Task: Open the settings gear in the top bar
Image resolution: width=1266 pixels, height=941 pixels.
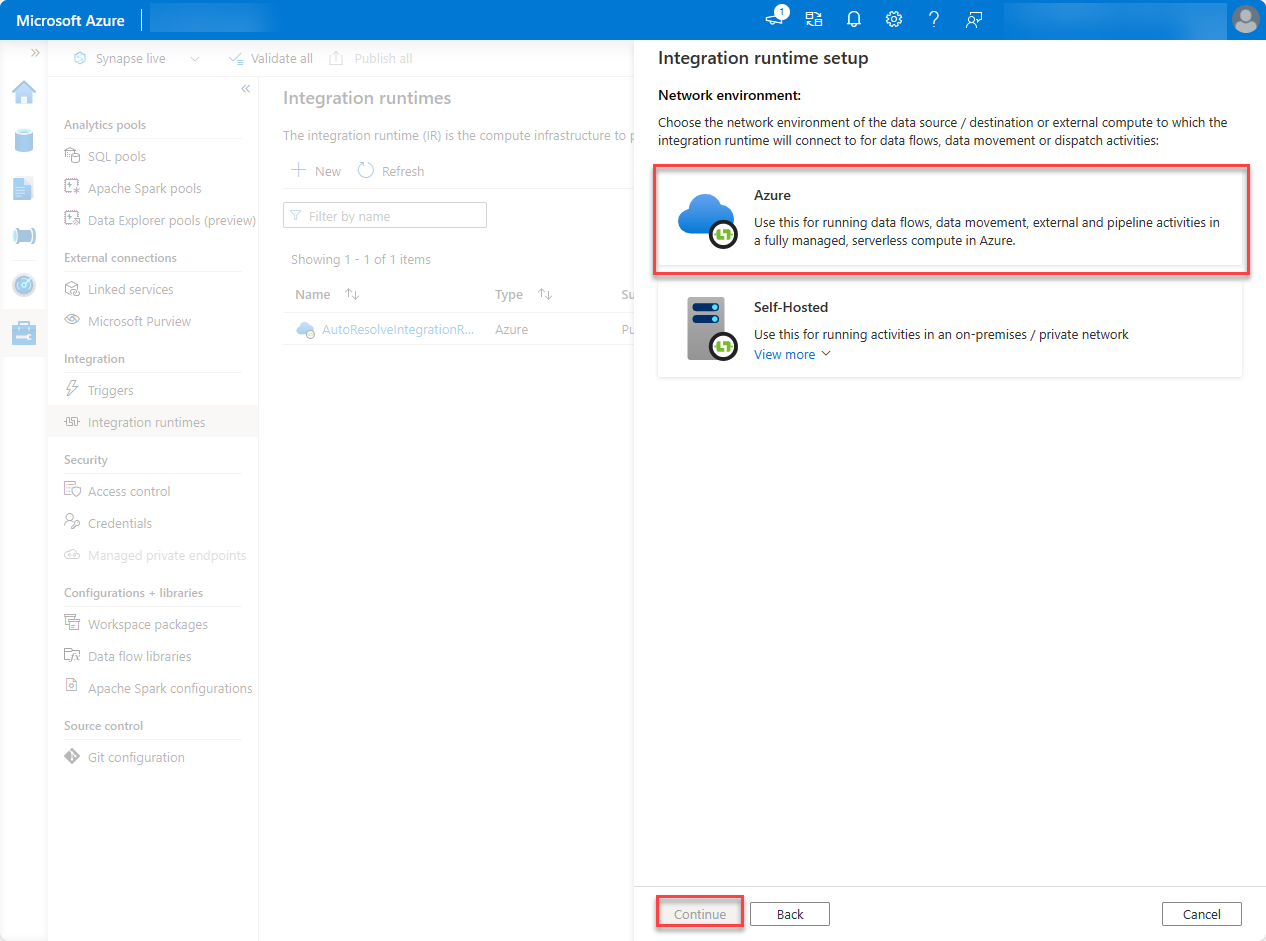Action: [893, 19]
